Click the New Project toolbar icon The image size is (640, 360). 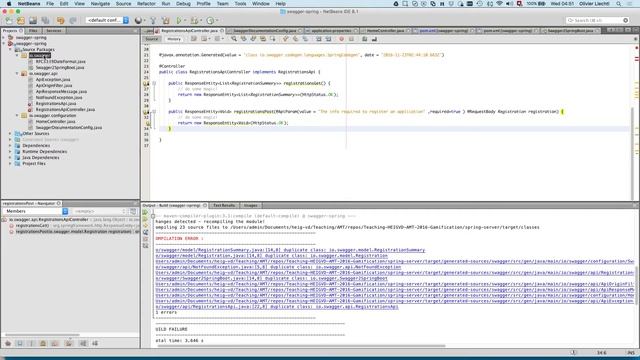(21, 20)
